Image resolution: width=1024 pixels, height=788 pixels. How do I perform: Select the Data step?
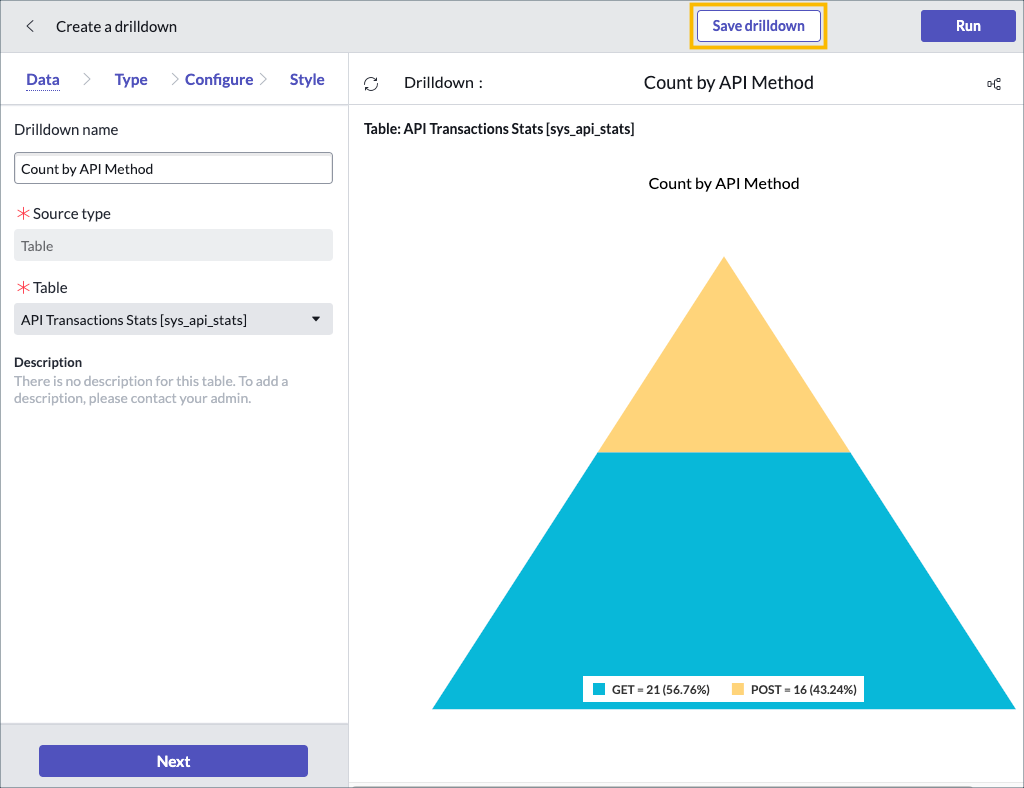click(x=42, y=79)
